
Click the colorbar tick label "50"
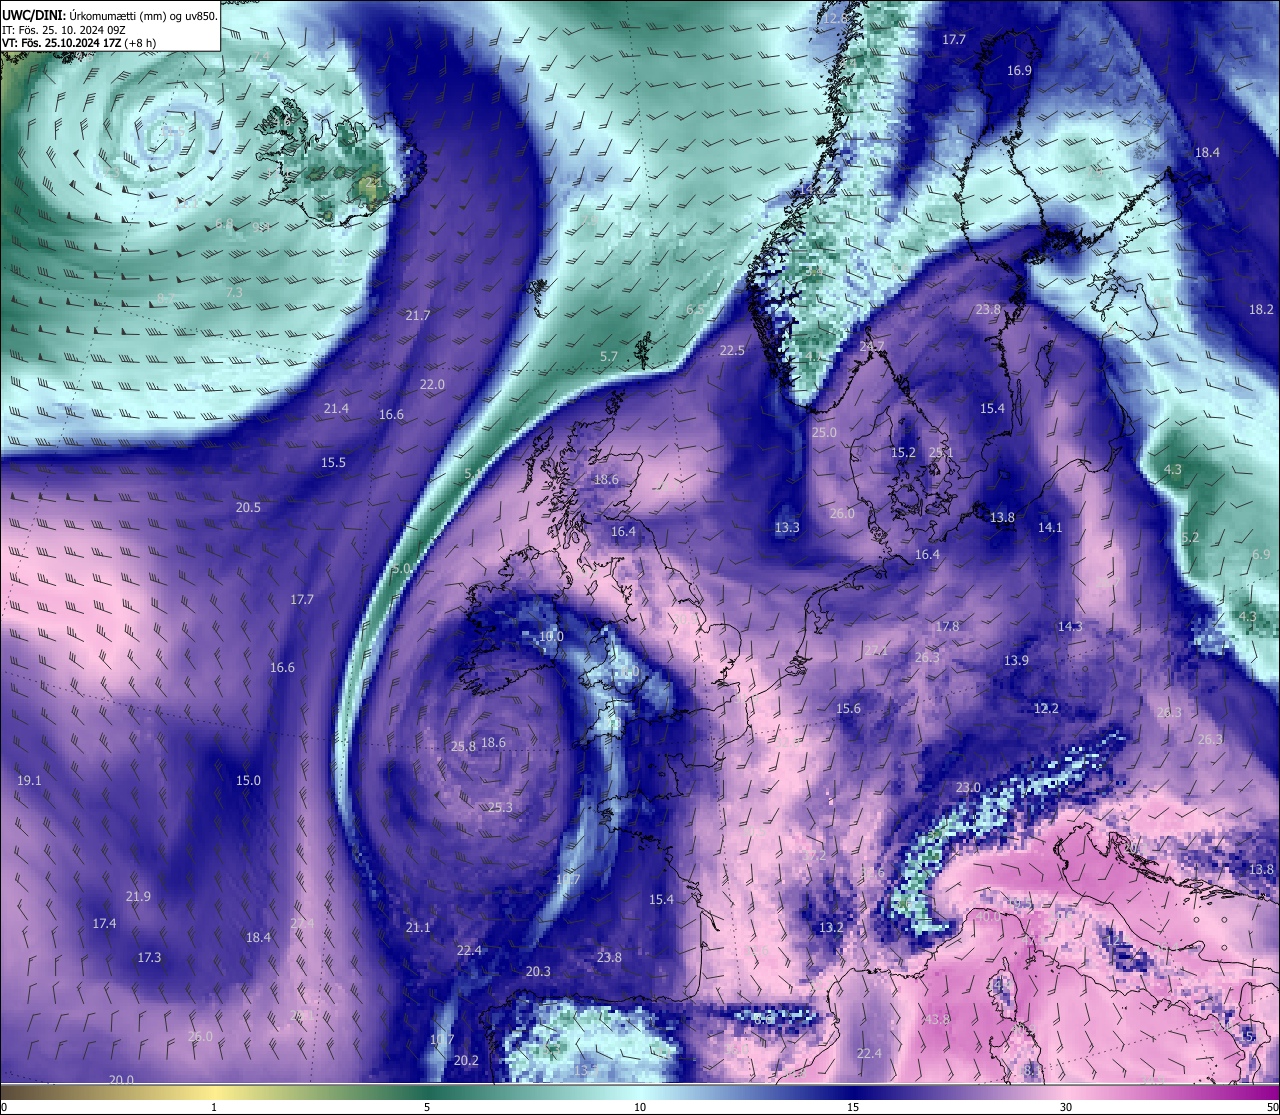1272,1107
